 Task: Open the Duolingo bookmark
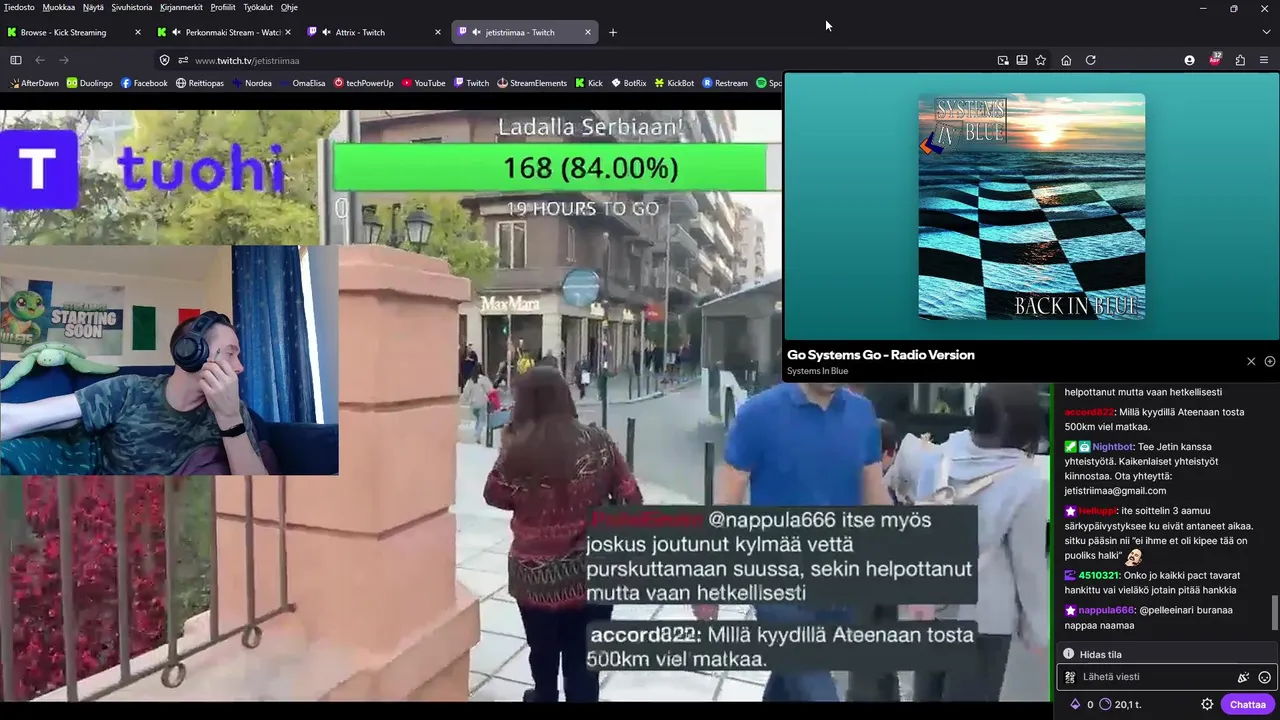pyautogui.click(x=90, y=83)
